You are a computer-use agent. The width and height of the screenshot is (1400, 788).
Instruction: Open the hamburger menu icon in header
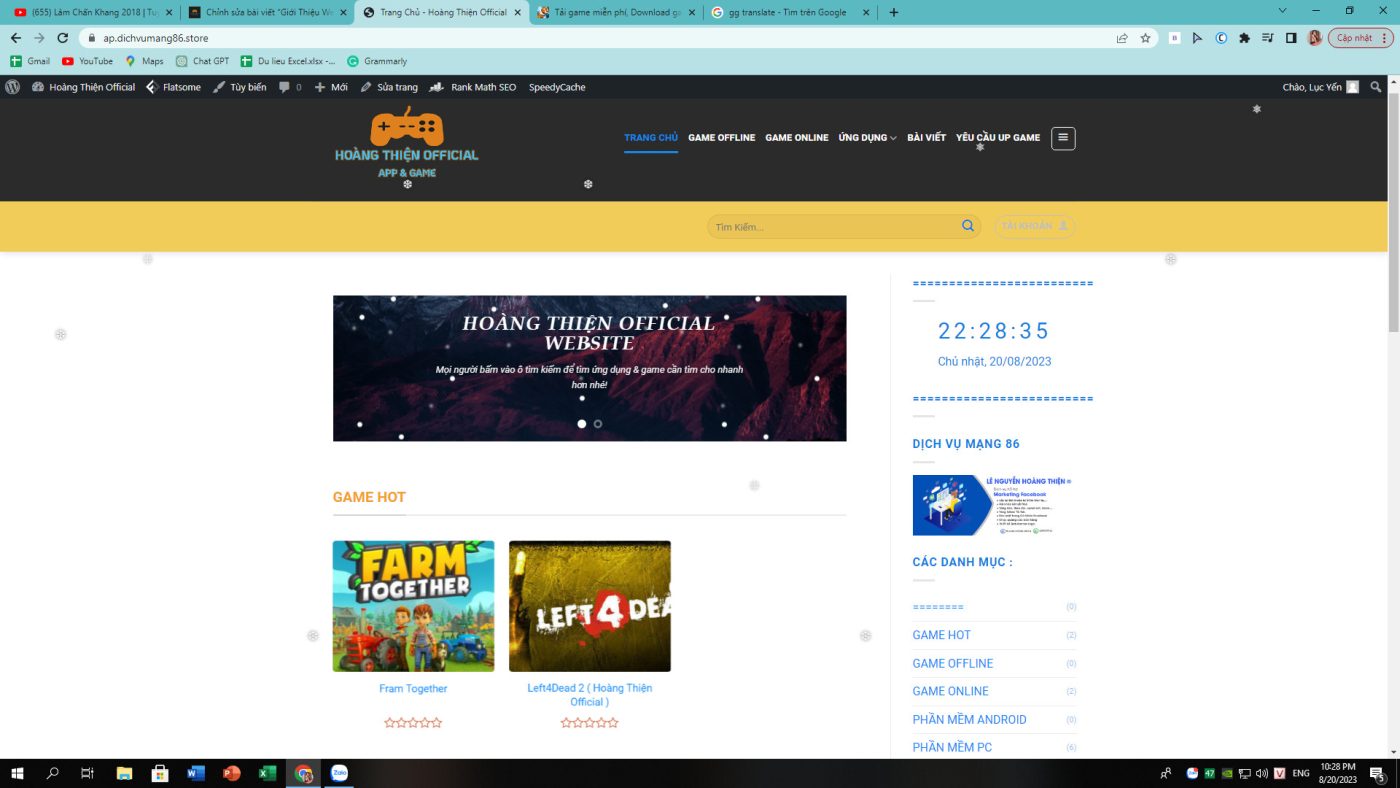pos(1063,138)
